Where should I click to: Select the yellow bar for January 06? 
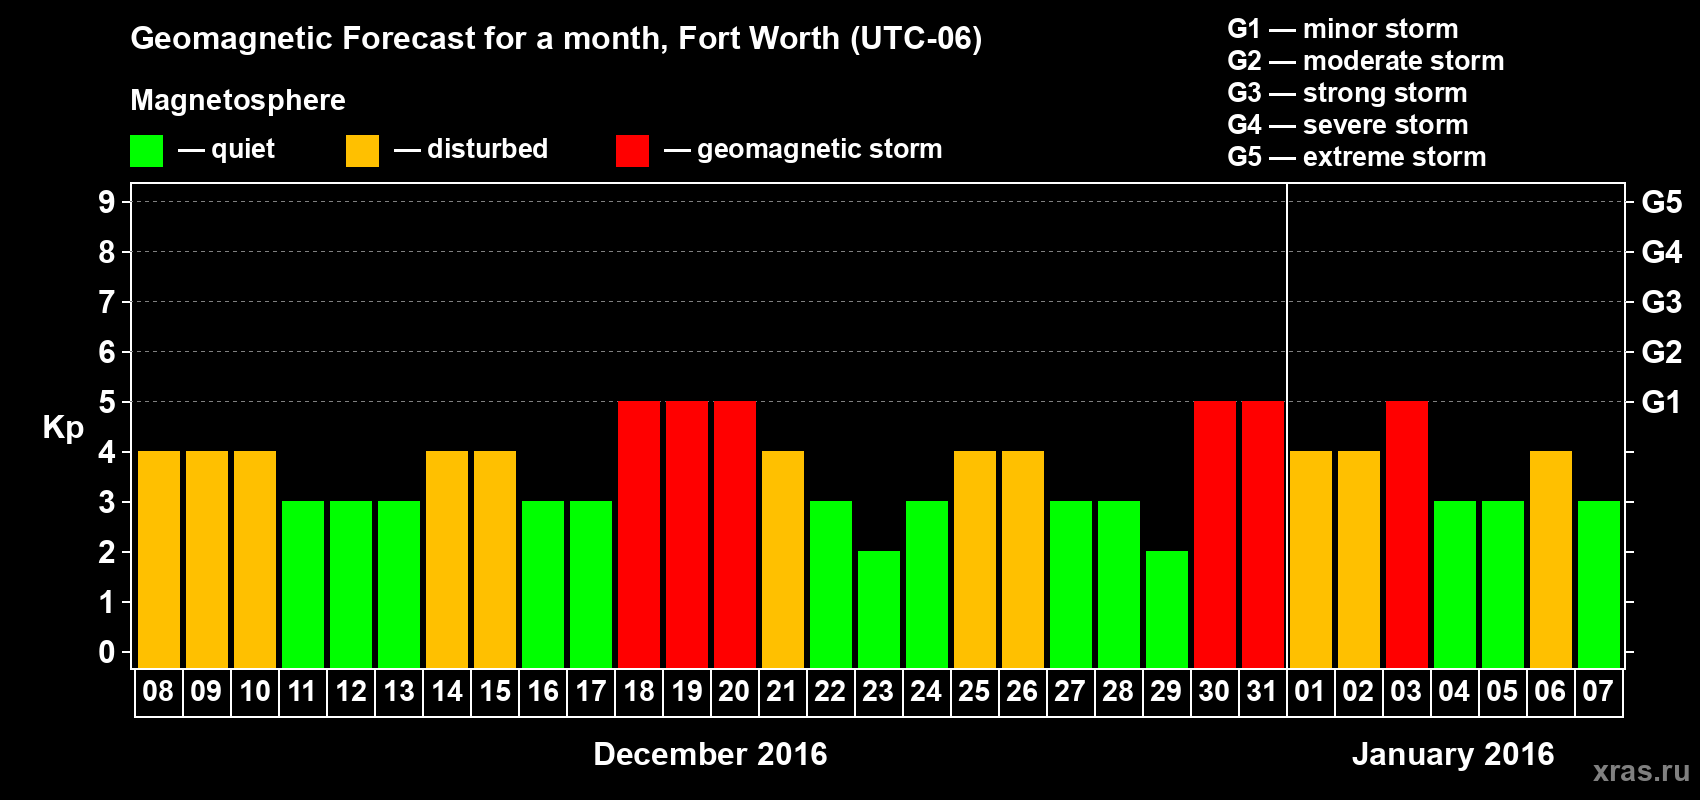point(1551,559)
